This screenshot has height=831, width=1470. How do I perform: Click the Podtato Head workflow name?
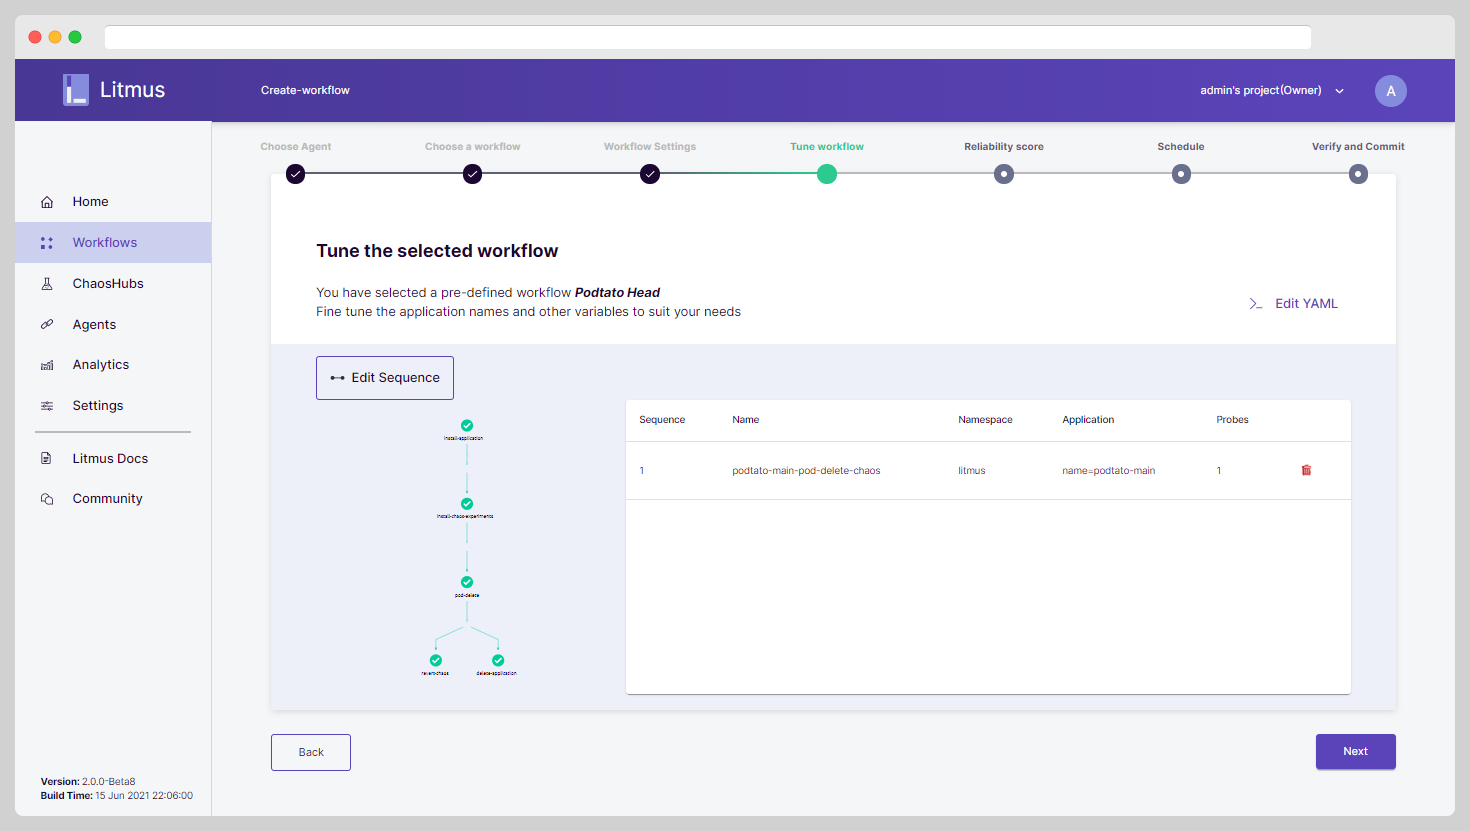(x=617, y=293)
